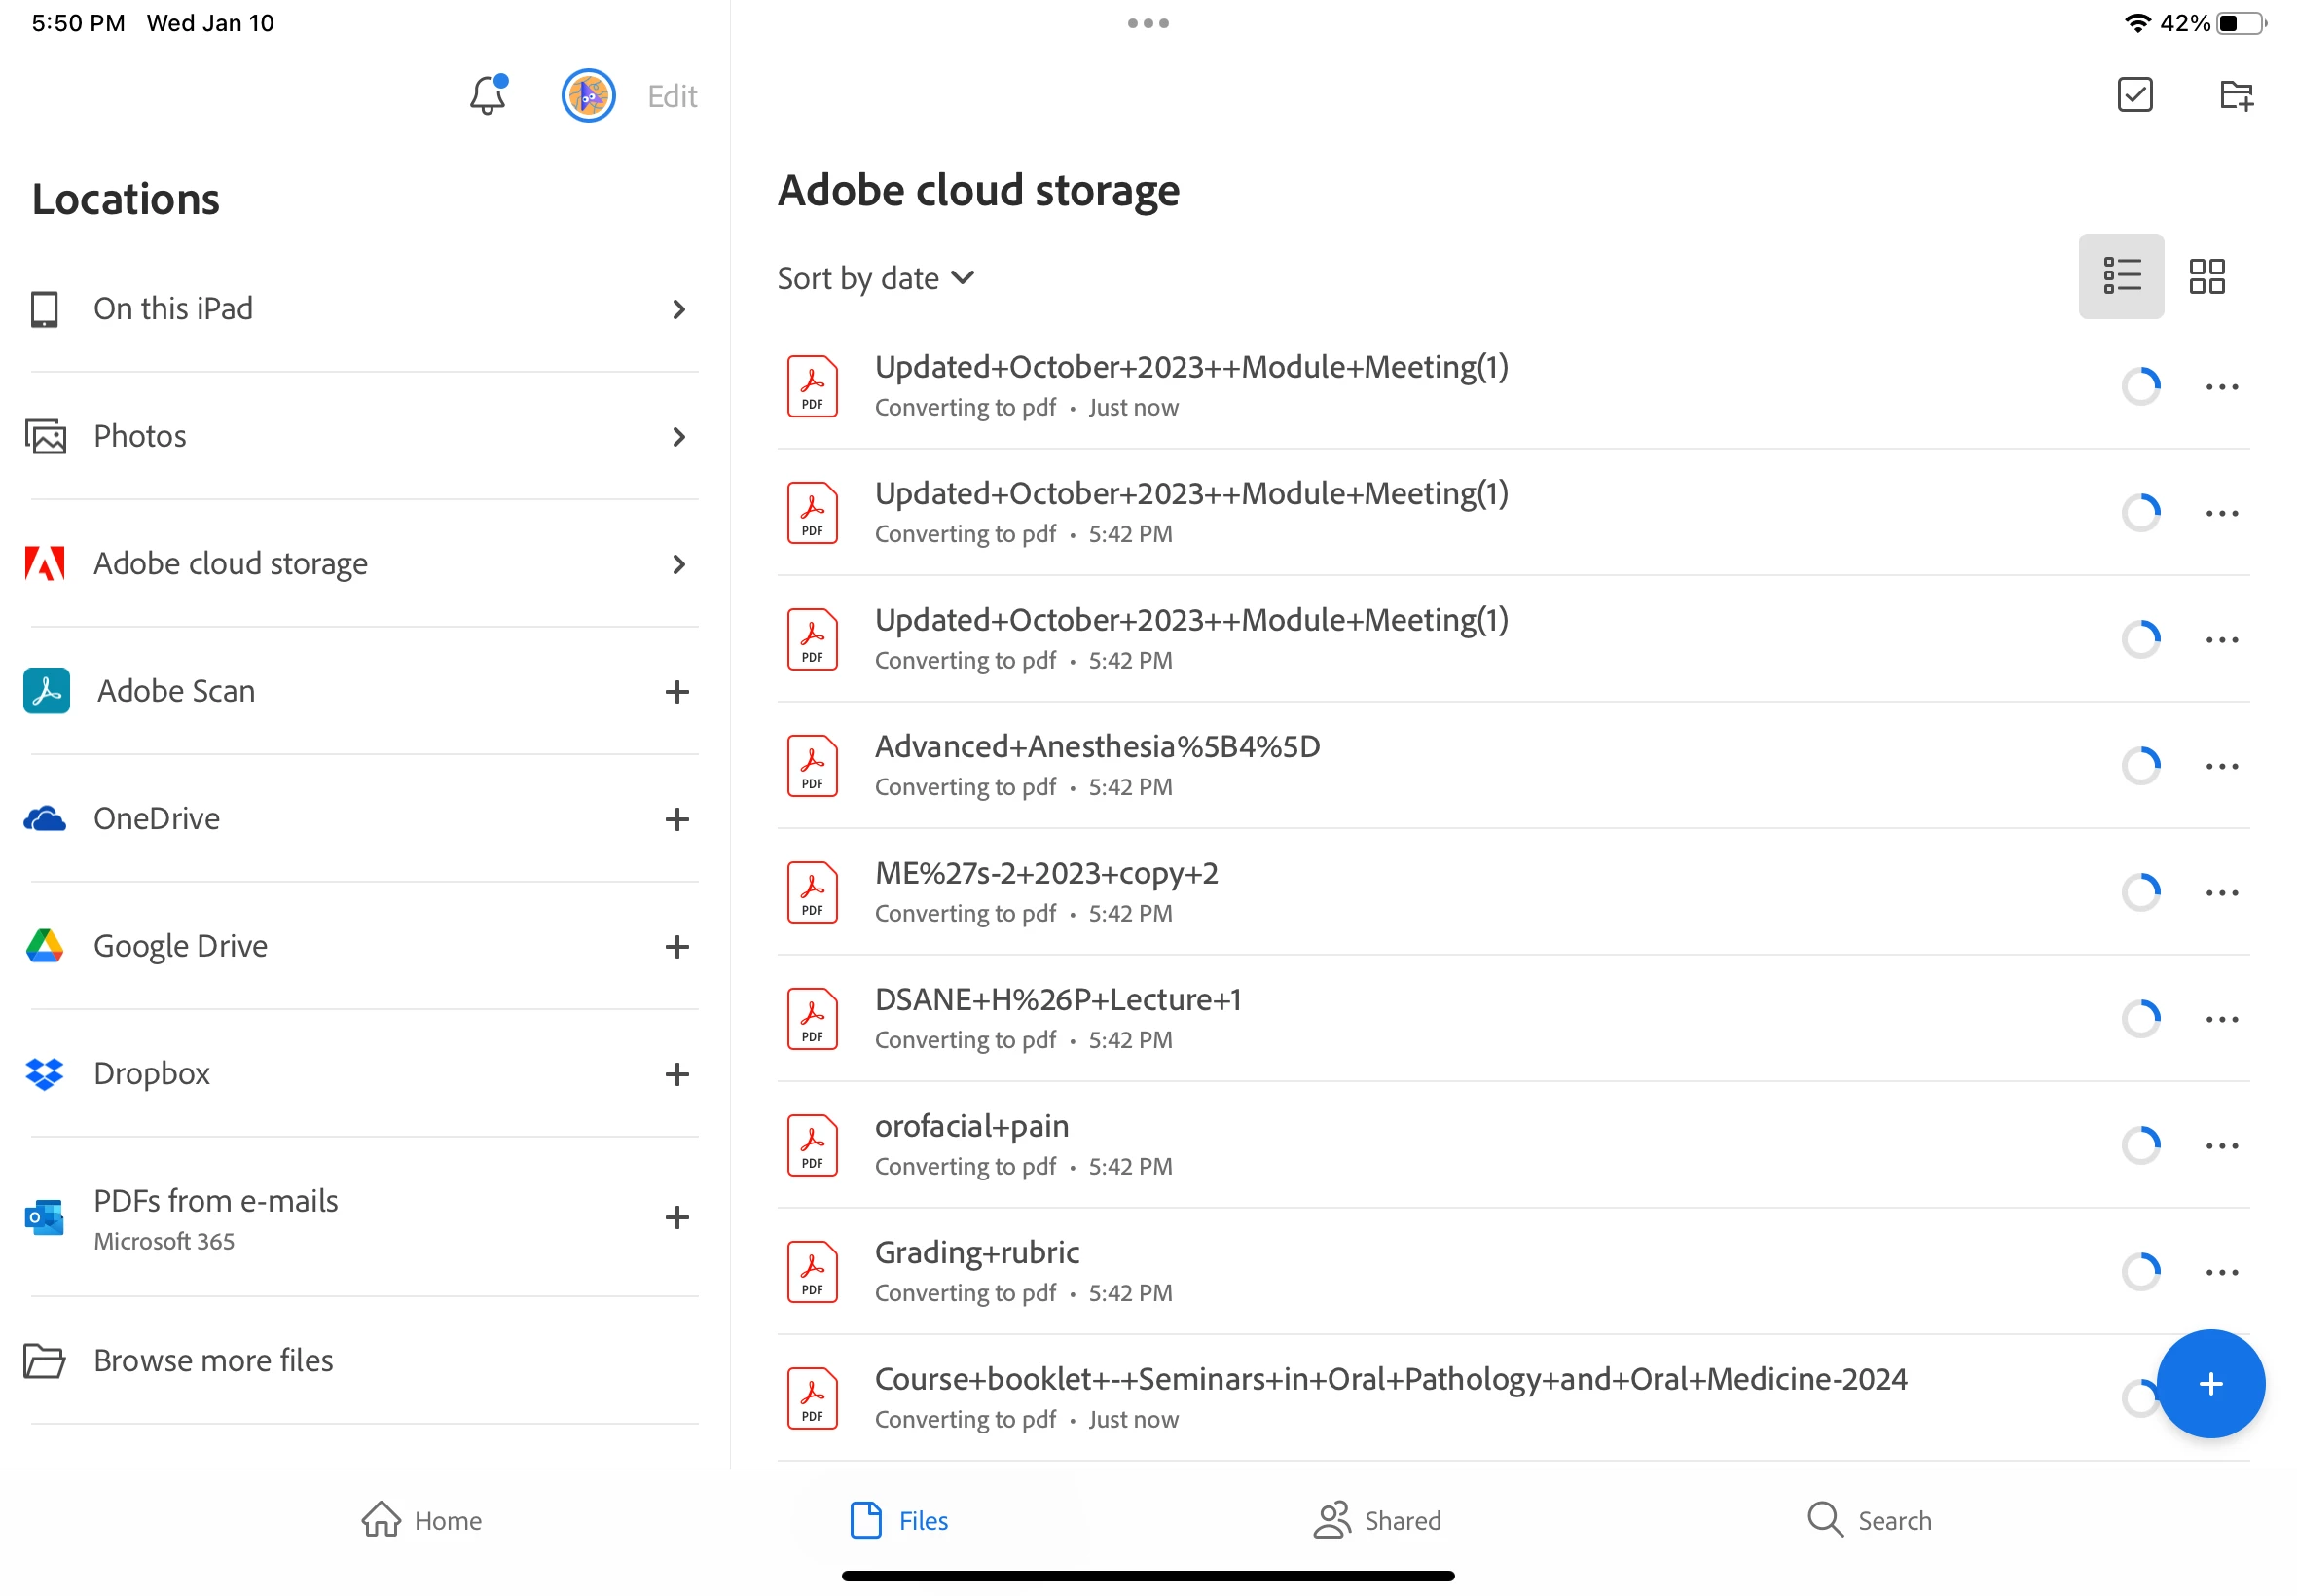Open the notifications bell

[488, 96]
